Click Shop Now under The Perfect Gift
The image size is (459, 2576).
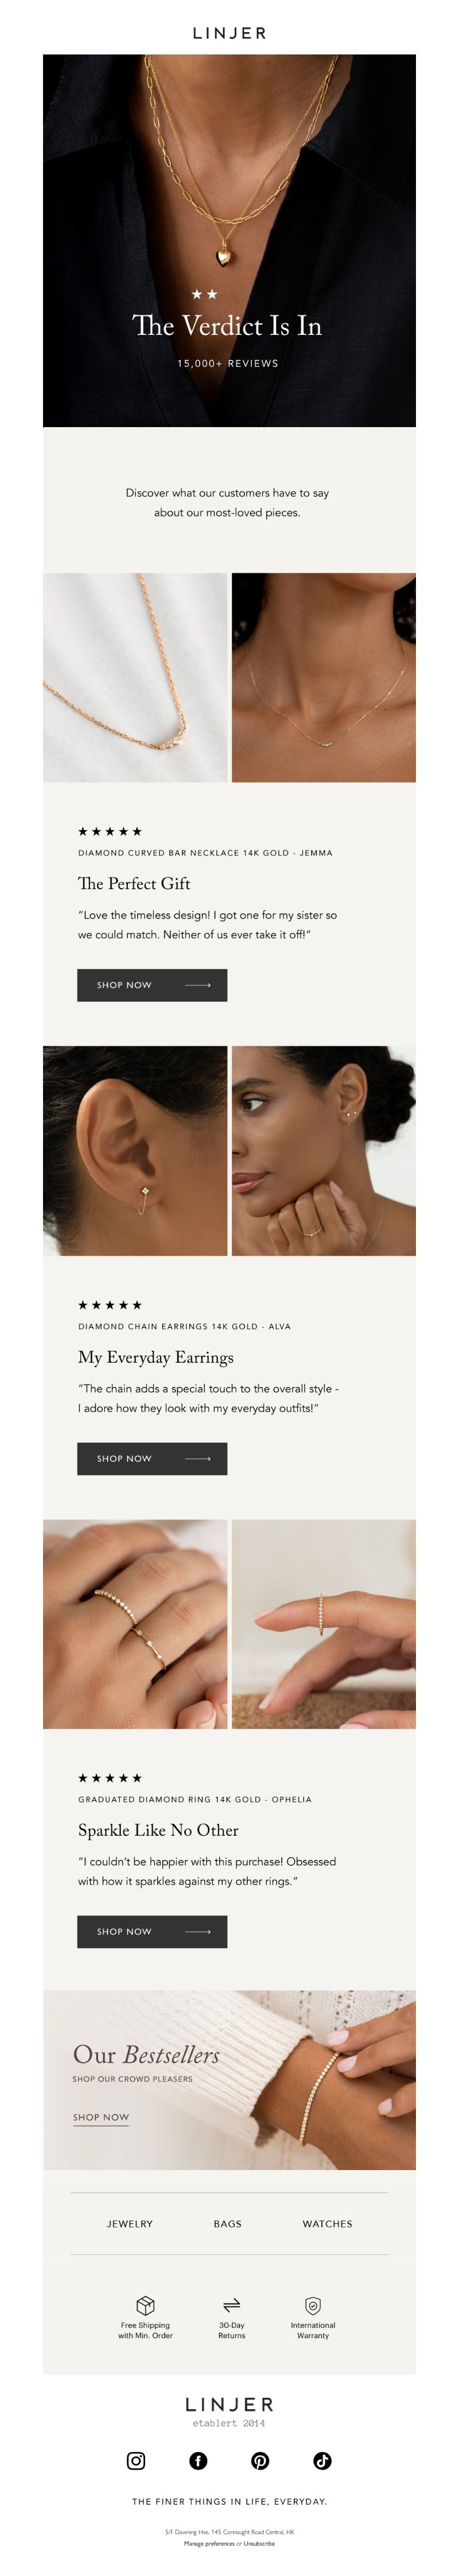[x=152, y=985]
